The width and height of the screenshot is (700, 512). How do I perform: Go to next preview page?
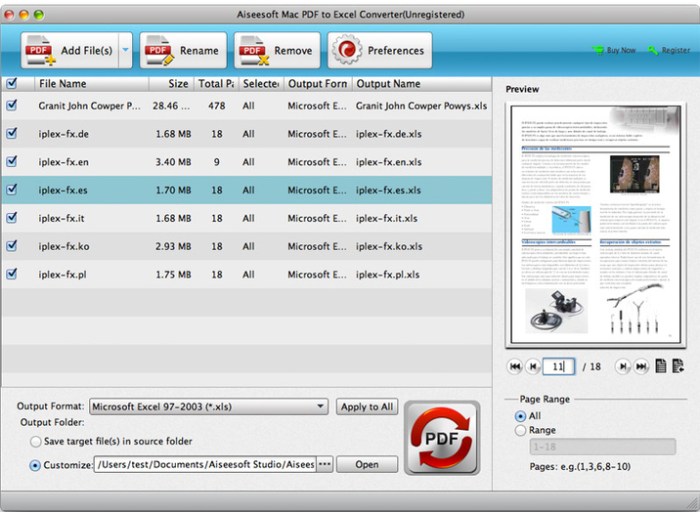tap(622, 366)
